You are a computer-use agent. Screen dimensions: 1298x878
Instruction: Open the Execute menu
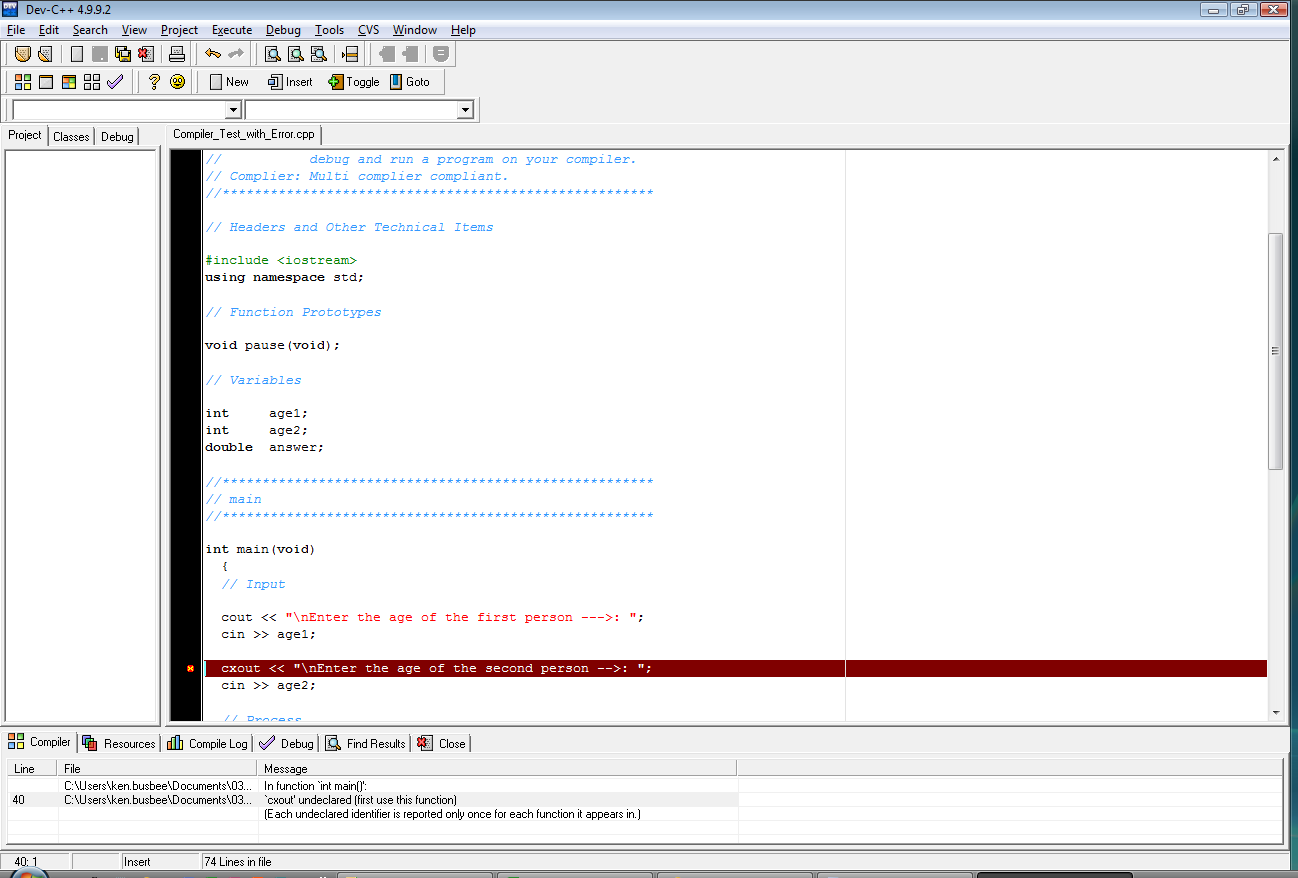pyautogui.click(x=231, y=30)
